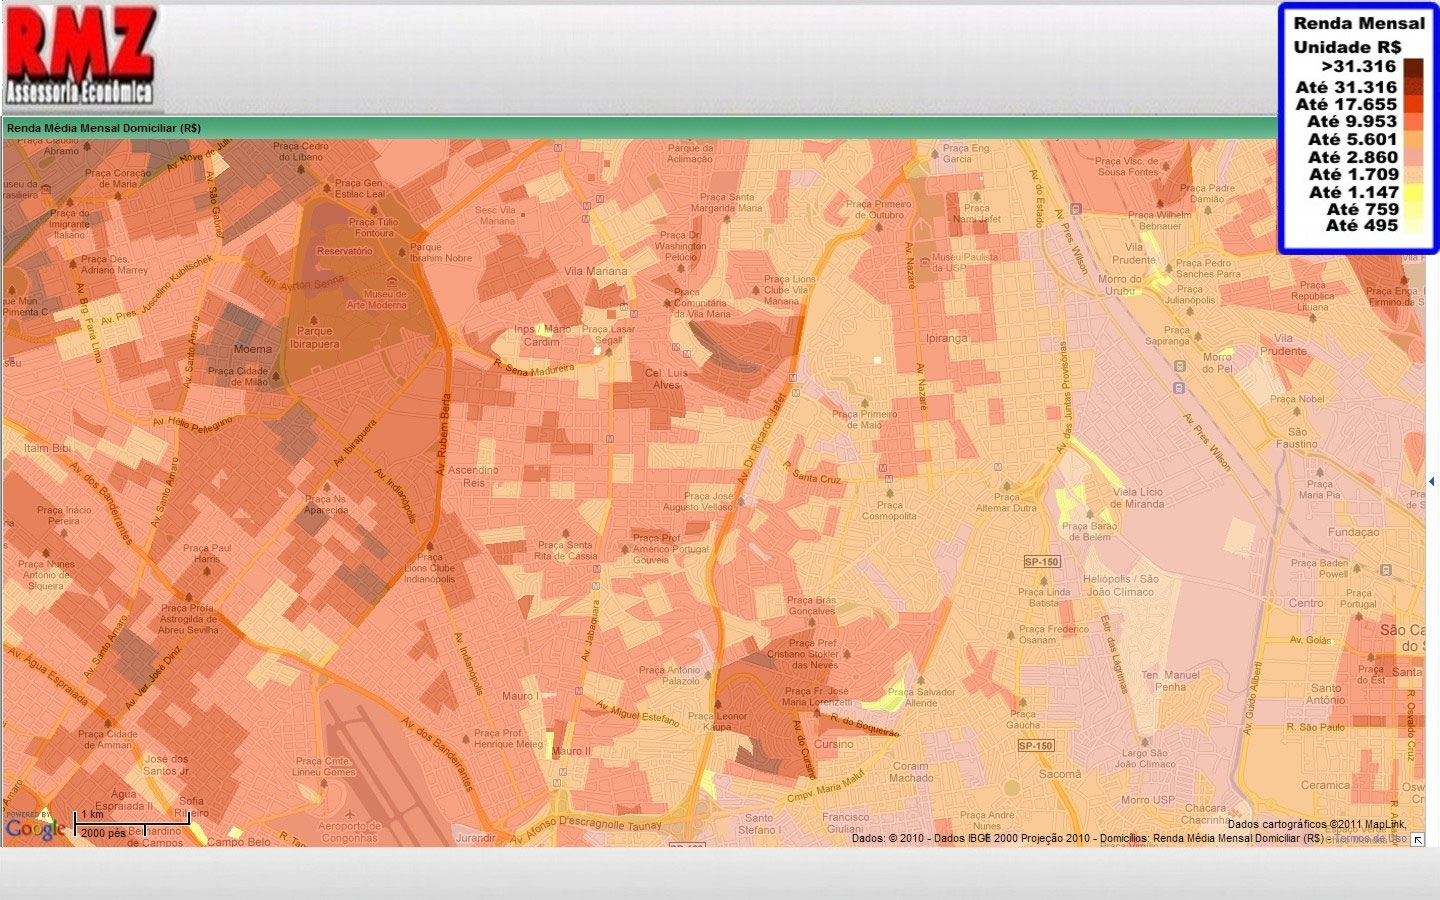Click the Praça Santa Rita de Cássia marker
1440x900 pixels.
[566, 533]
